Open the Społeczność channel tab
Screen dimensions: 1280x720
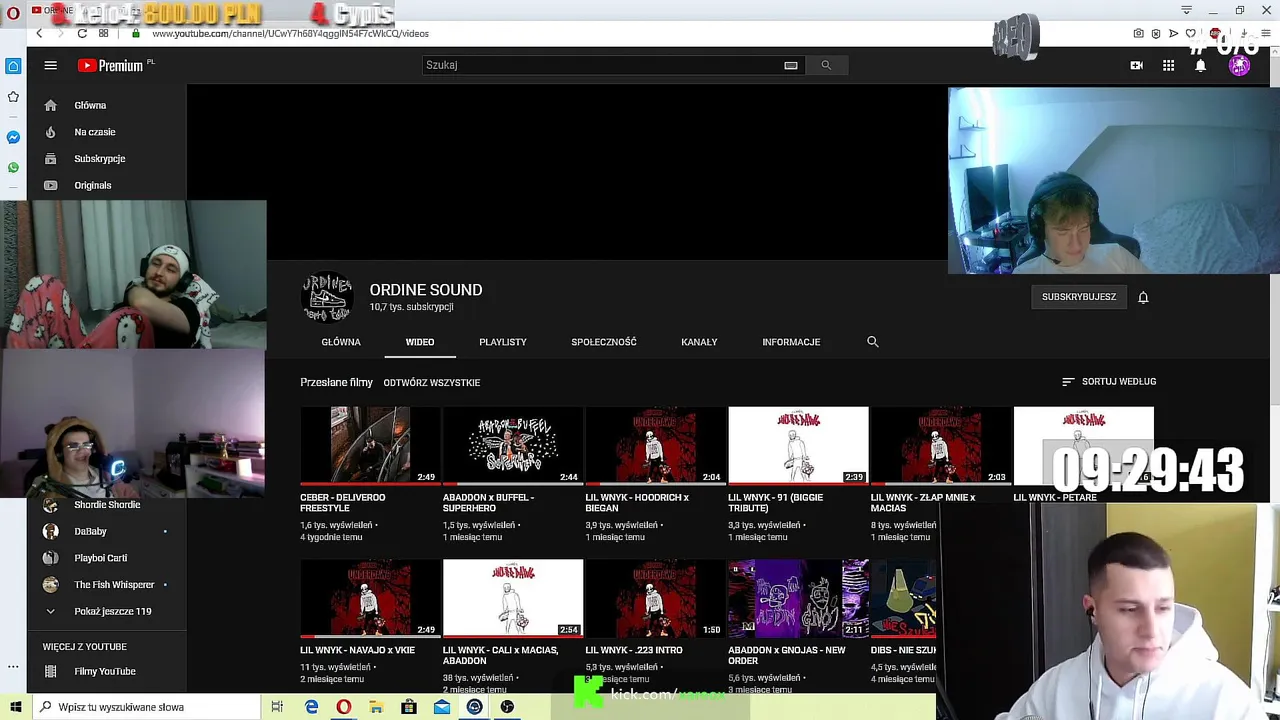[x=604, y=342]
